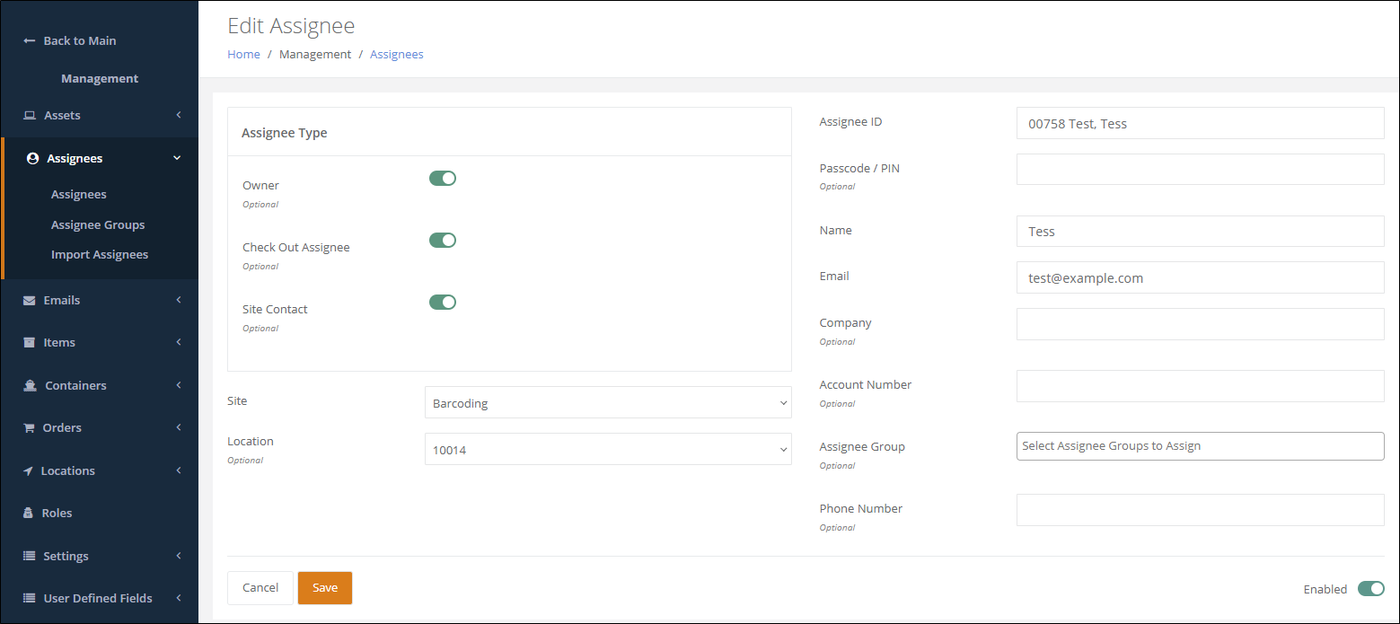Image resolution: width=1400 pixels, height=624 pixels.
Task: Expand the Items menu chevron
Action: 178,342
